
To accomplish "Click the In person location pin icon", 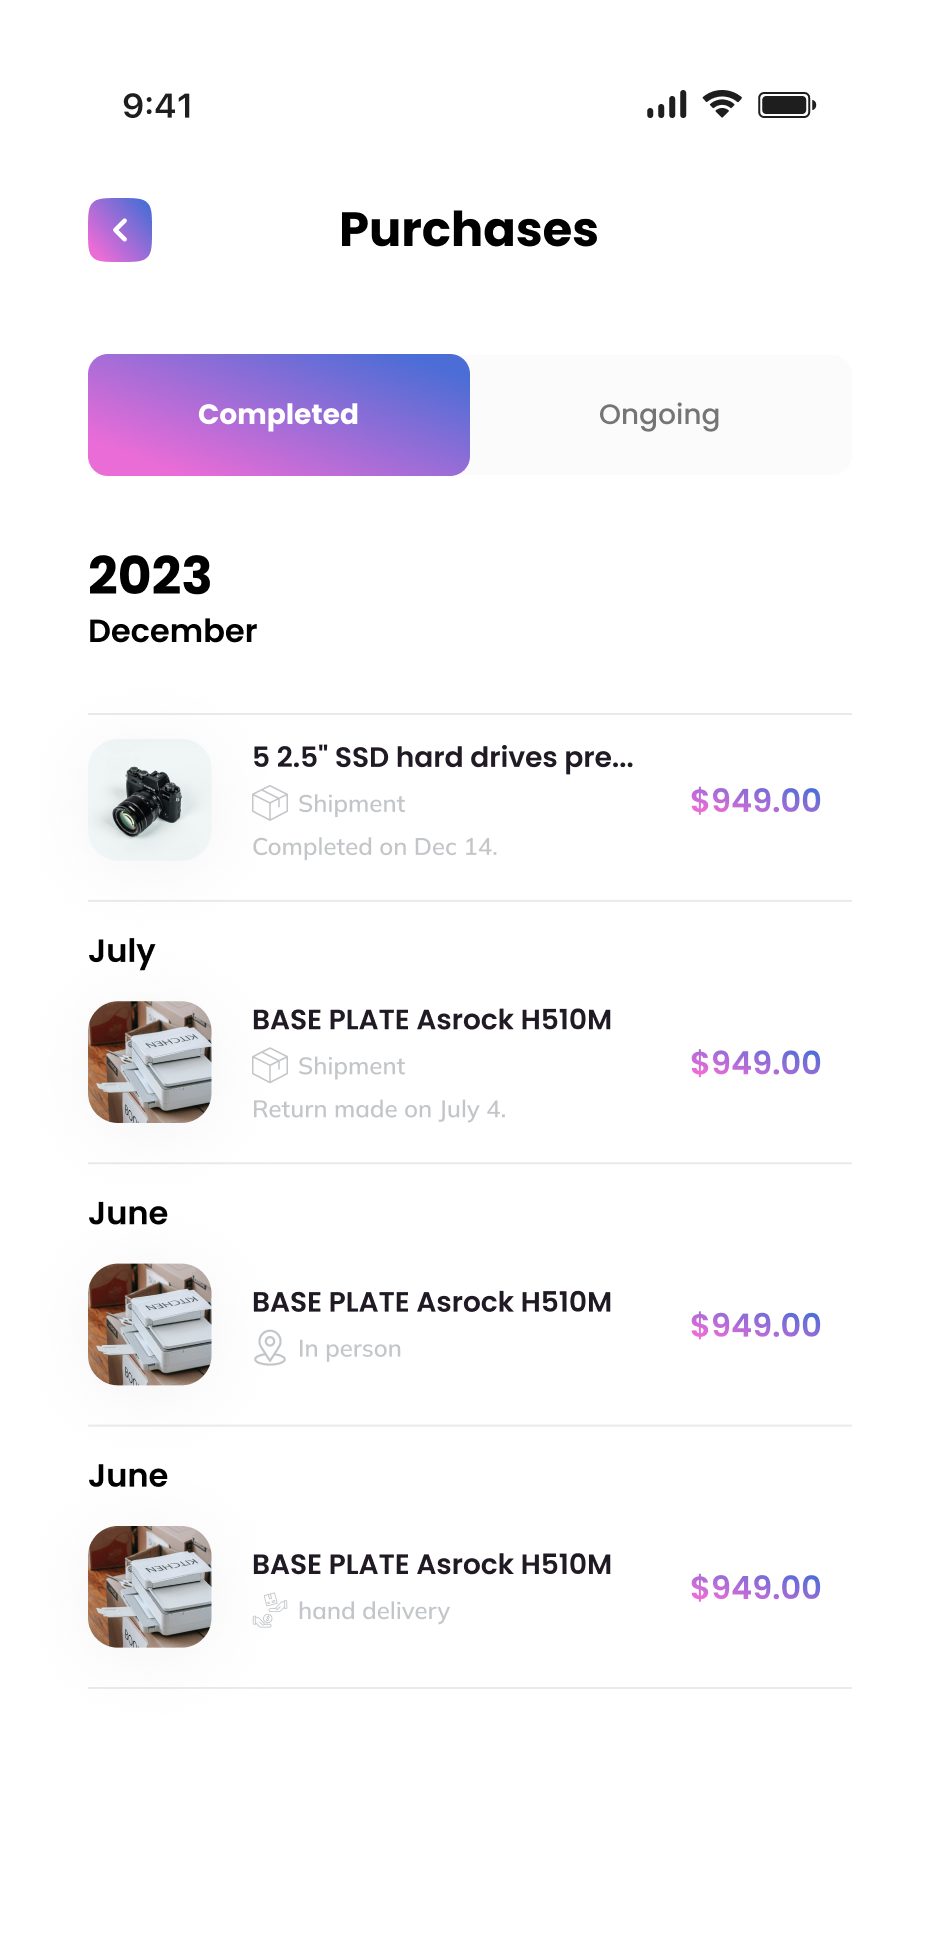I will 270,1348.
